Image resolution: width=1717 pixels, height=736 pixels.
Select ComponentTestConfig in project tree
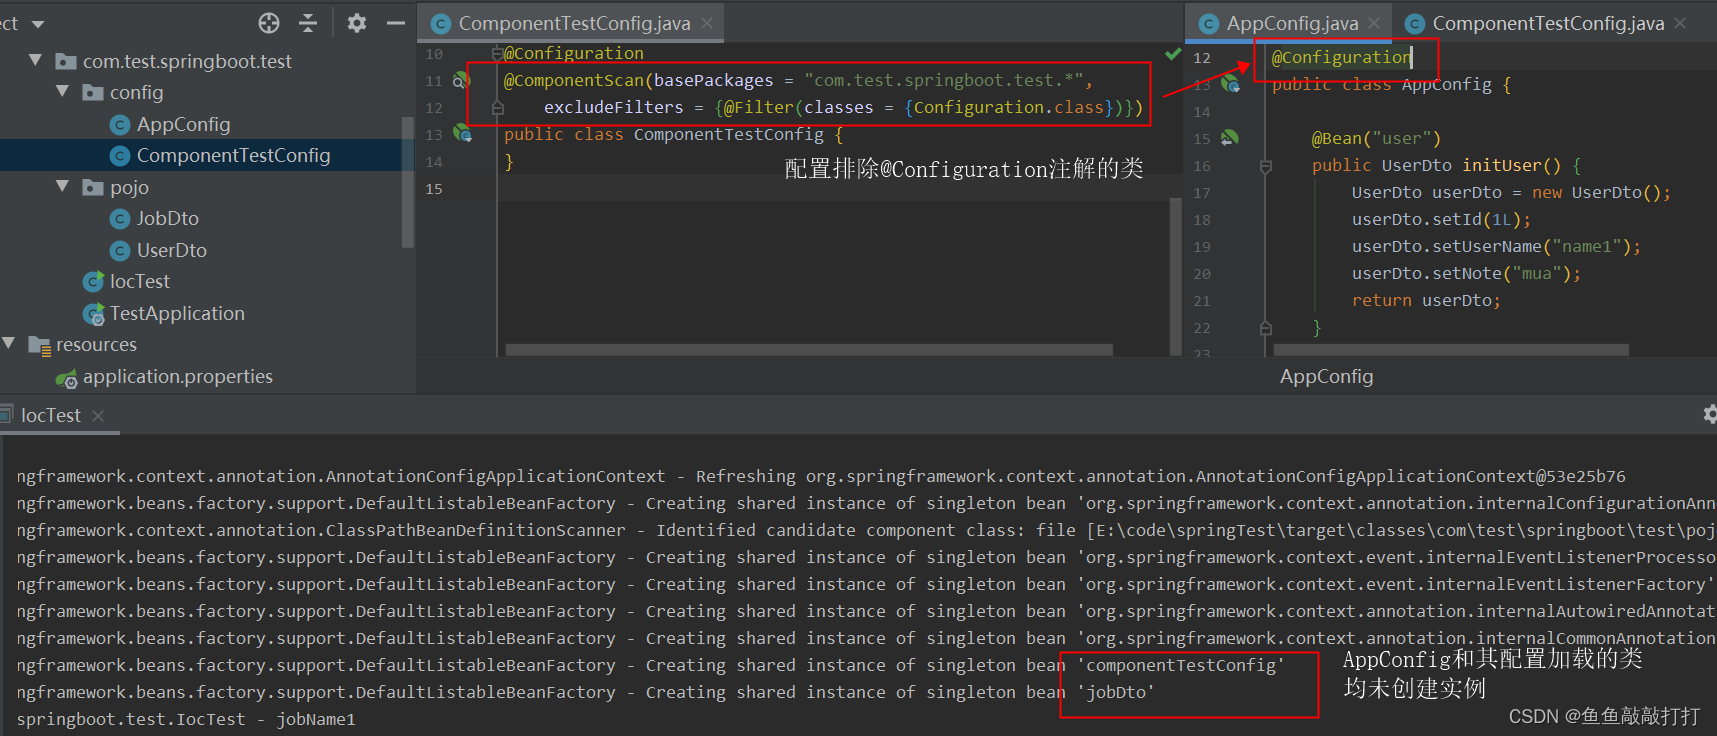point(233,155)
